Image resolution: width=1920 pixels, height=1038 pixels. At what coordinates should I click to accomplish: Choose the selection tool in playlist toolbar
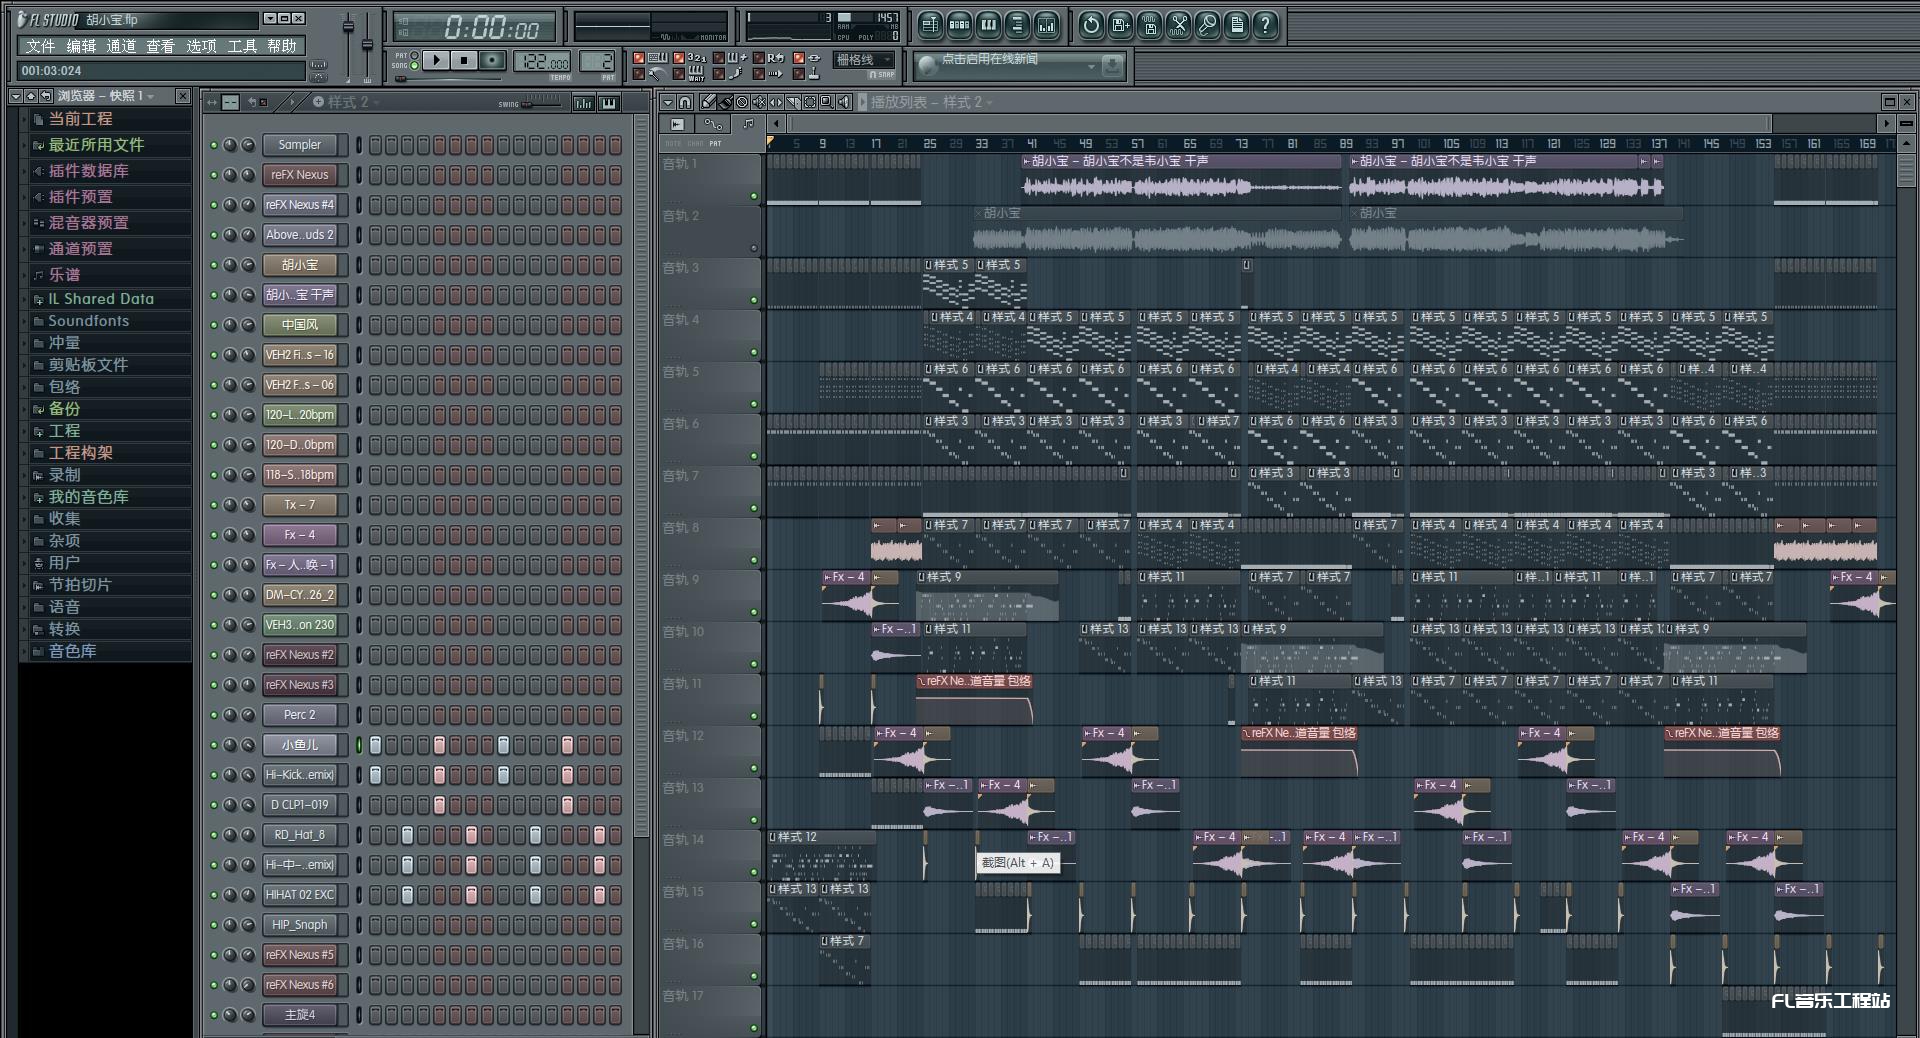[810, 102]
